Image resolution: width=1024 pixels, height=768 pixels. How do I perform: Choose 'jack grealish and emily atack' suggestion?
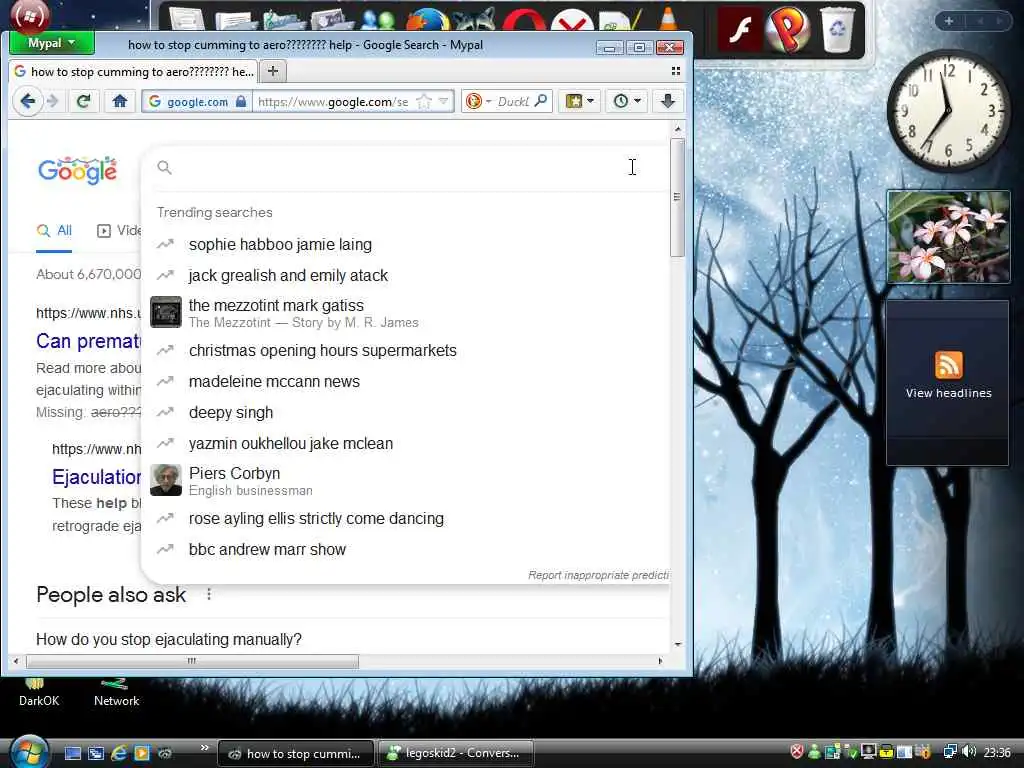coord(288,276)
